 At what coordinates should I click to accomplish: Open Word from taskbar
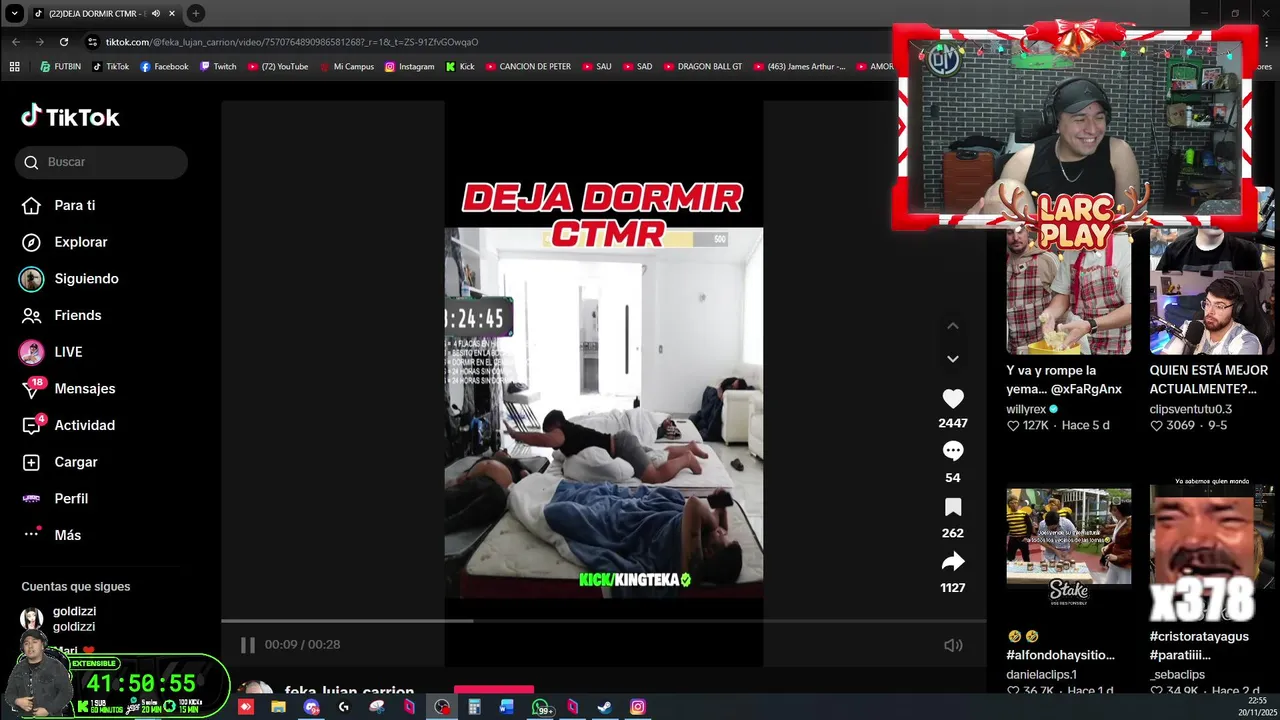point(507,707)
